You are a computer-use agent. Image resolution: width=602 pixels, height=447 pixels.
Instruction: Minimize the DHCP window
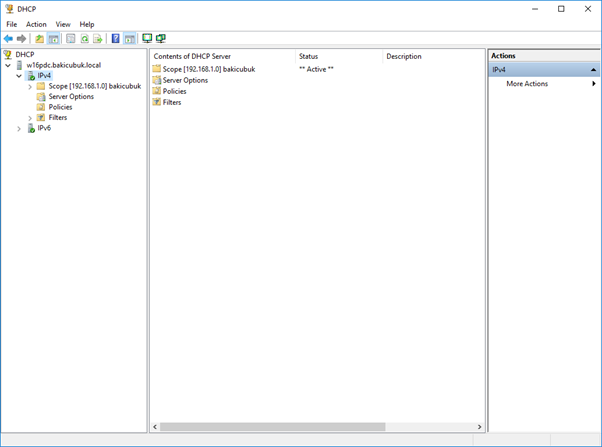(x=535, y=9)
